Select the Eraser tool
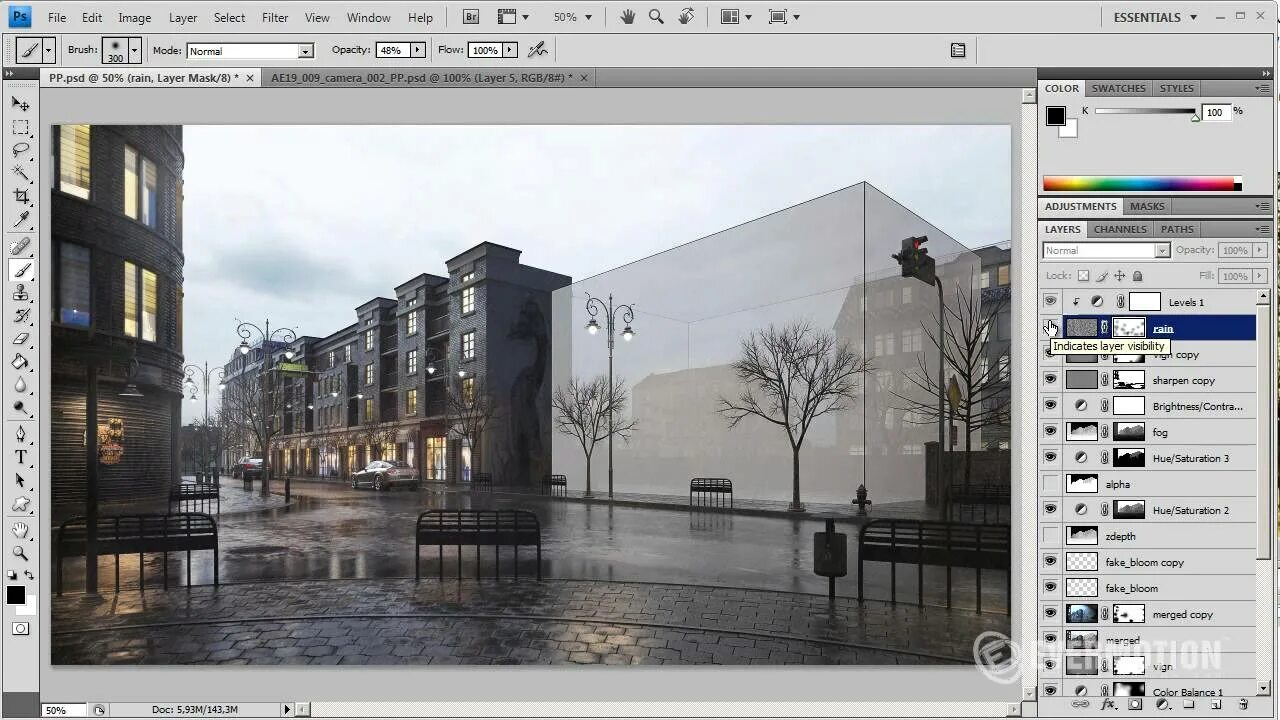The width and height of the screenshot is (1280, 720). tap(21, 339)
